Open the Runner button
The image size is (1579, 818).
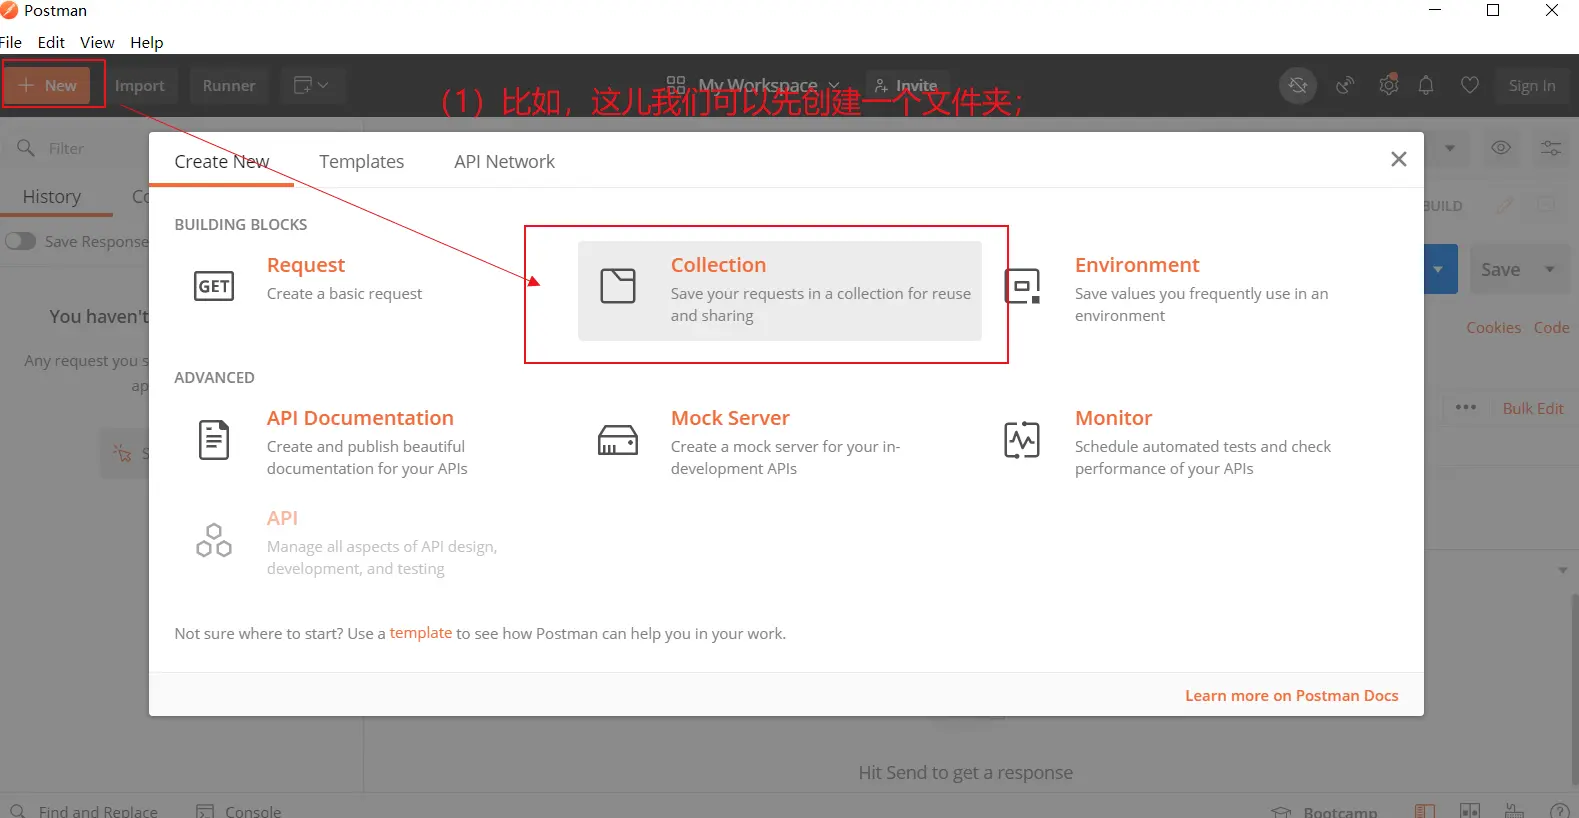229,86
